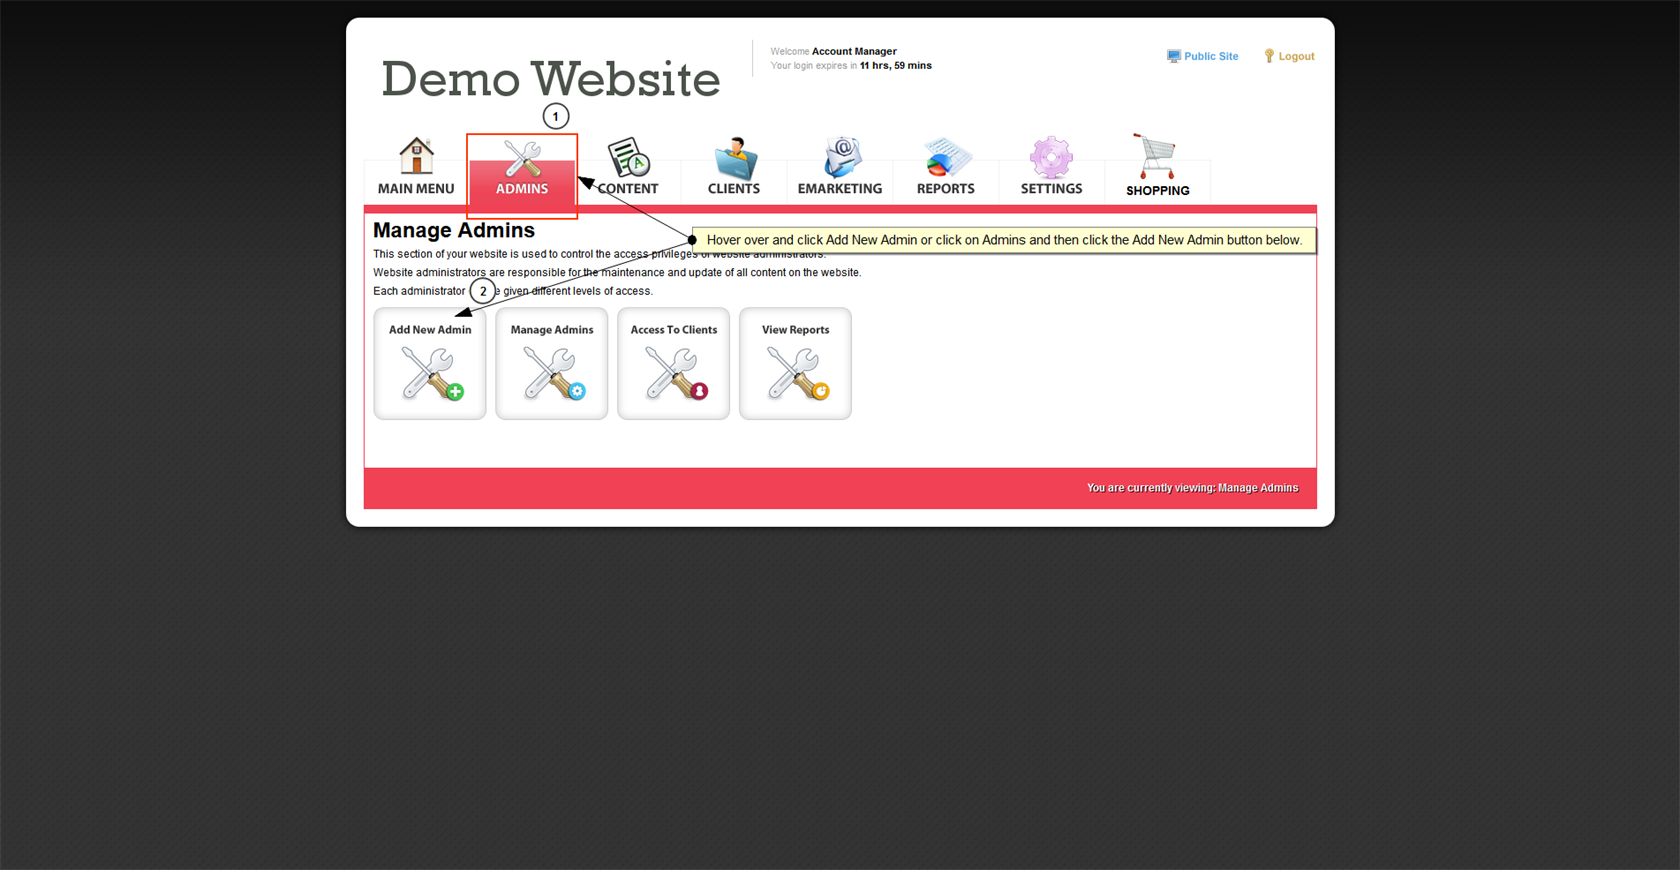Click the numbered step 2 circle
Image resolution: width=1680 pixels, height=870 pixels.
point(483,292)
